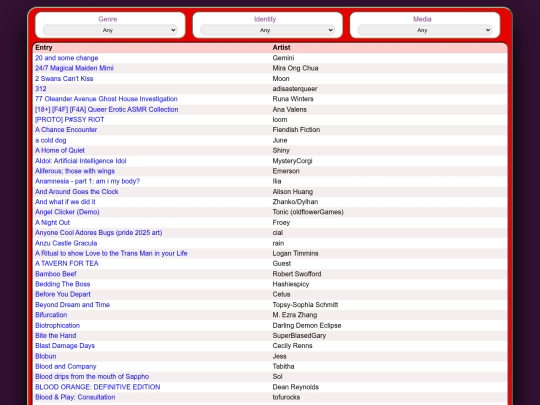
Task: Open 'Aliferous; those with wings' link
Action: tap(75, 171)
